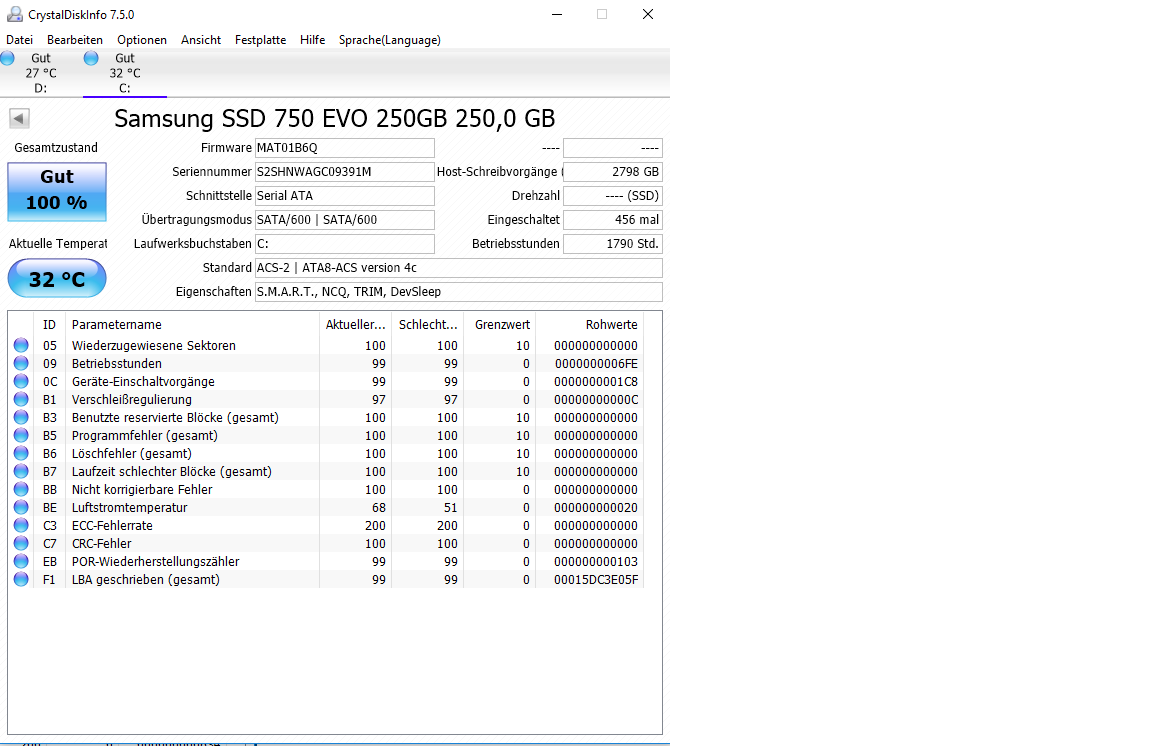1152x746 pixels.
Task: Click the Grenzwert column header
Action: 500,324
